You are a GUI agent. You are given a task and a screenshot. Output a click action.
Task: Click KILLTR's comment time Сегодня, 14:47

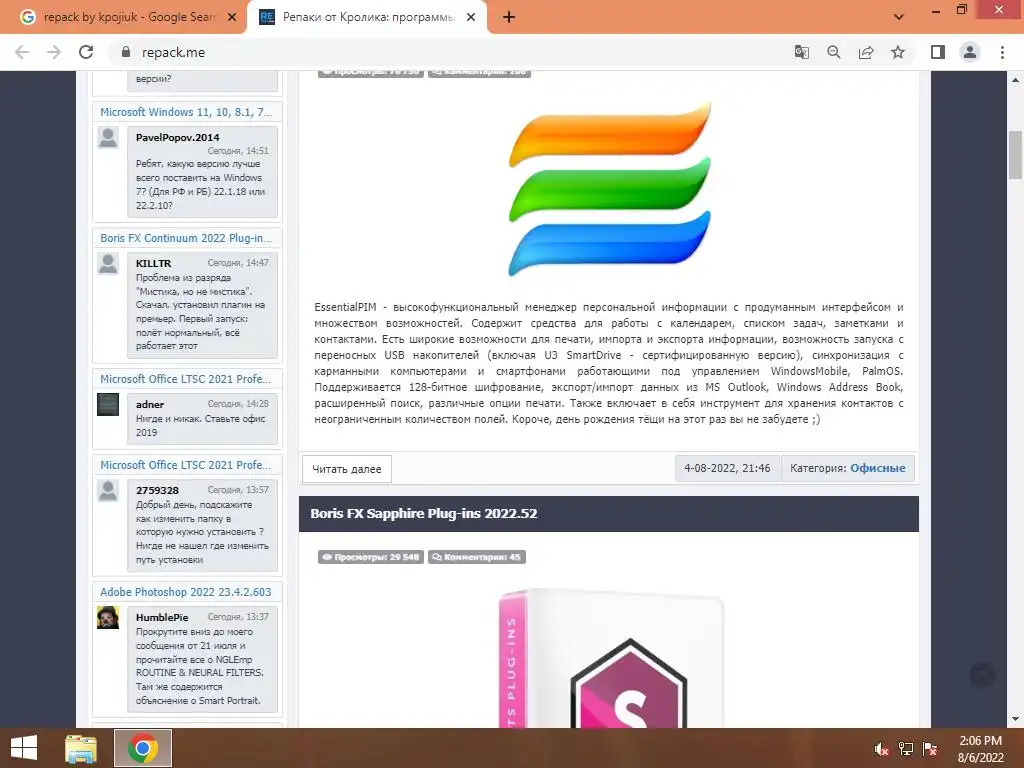click(x=238, y=263)
